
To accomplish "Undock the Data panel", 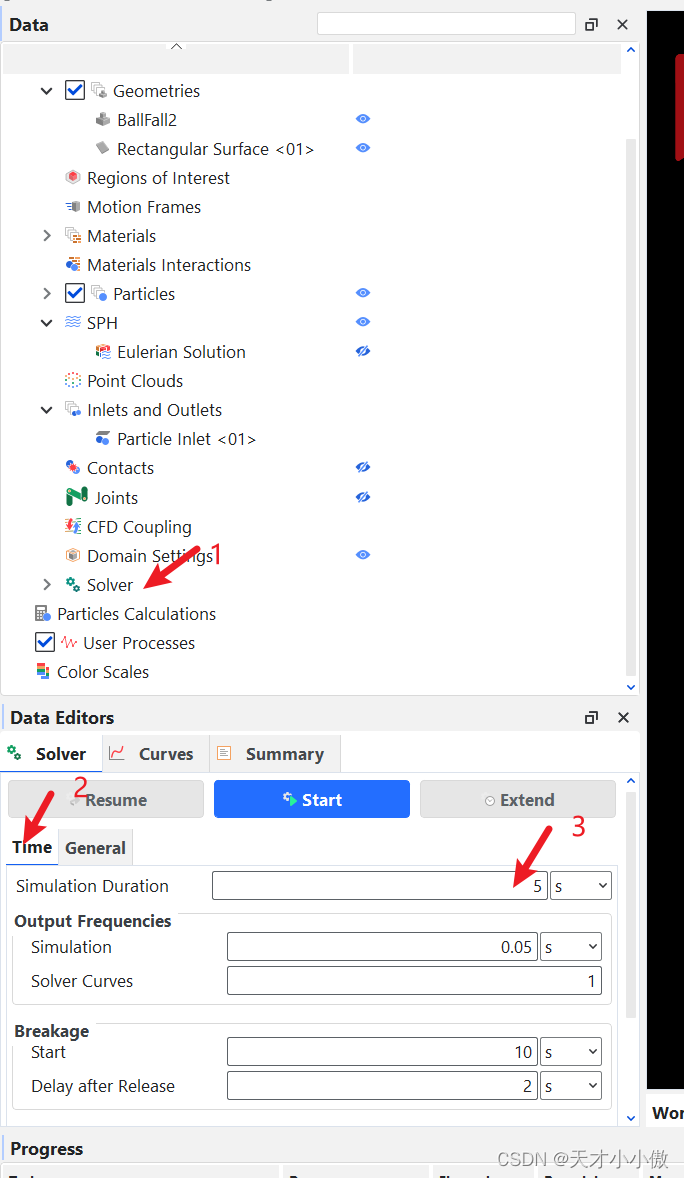I will tap(592, 25).
